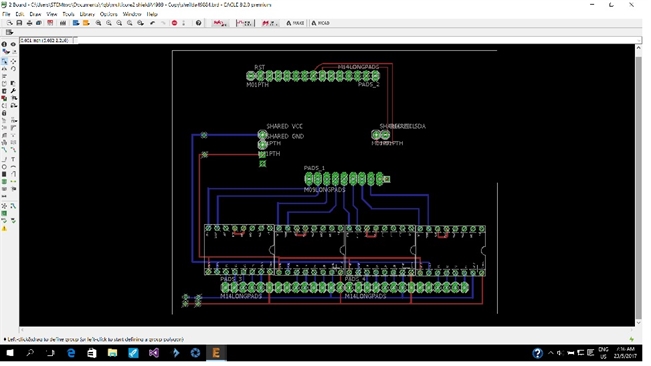Click the vertical scrollbar of the board view
Image resolution: width=651 pixels, height=366 pixels.
(639, 186)
